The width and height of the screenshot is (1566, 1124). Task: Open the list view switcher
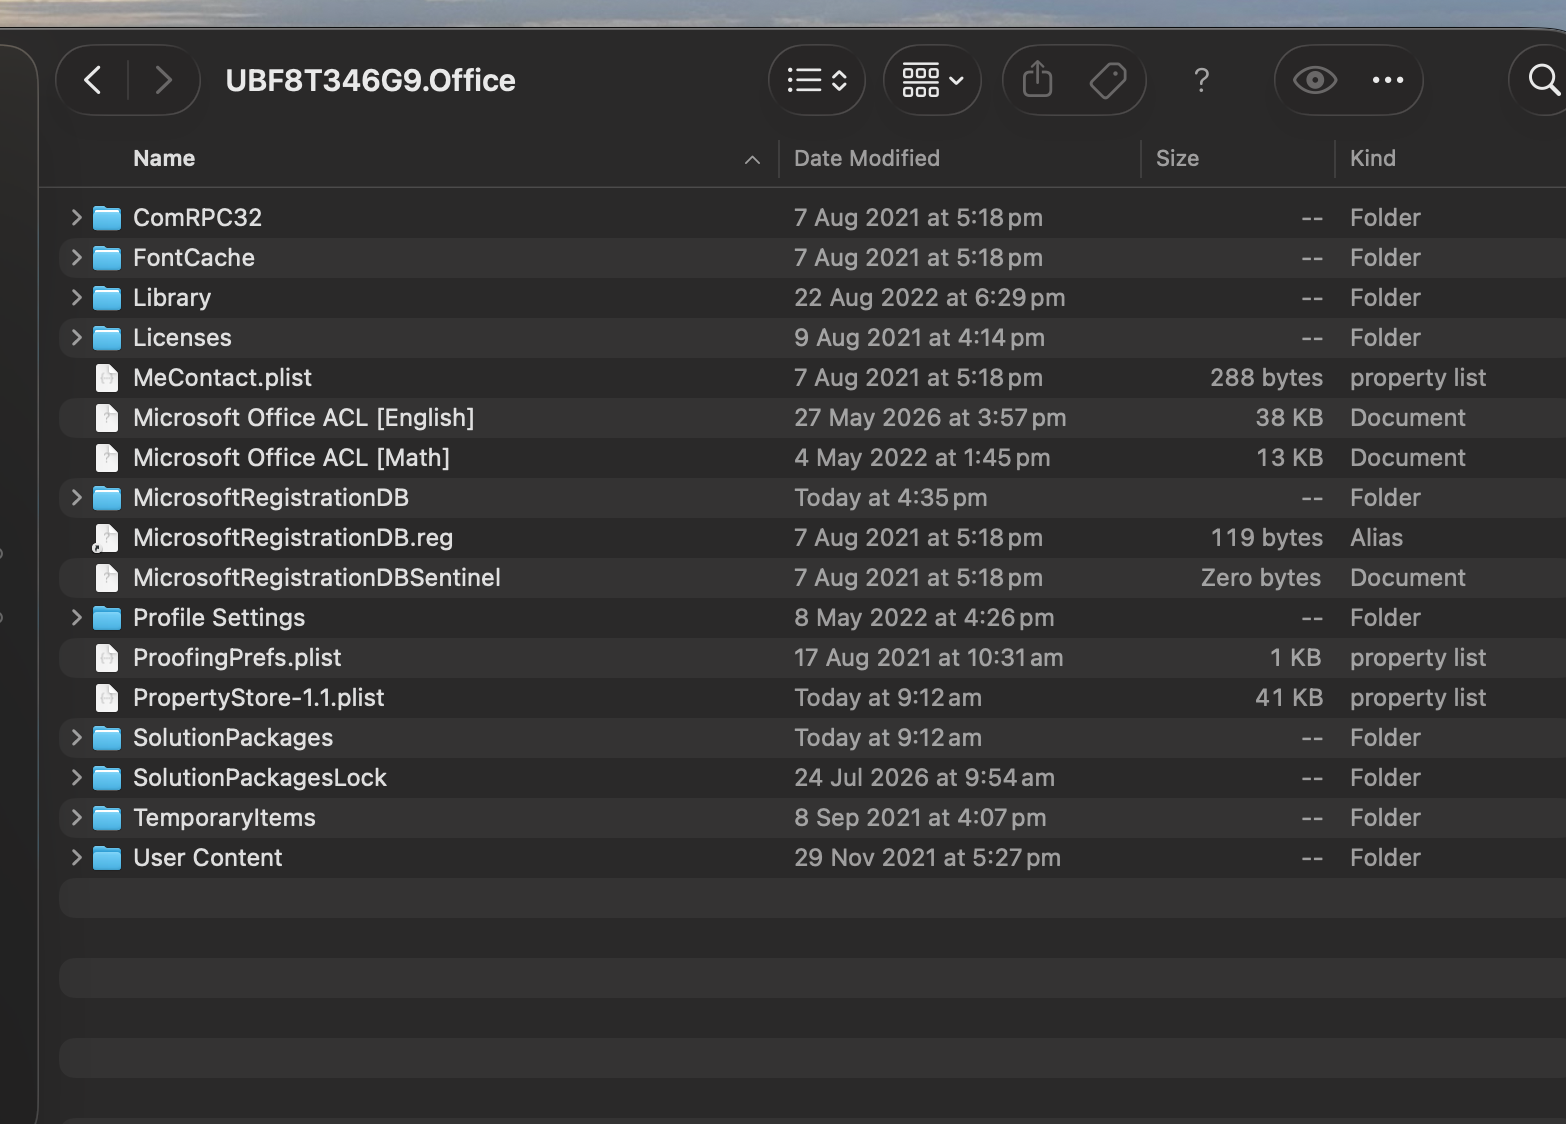[x=817, y=80]
